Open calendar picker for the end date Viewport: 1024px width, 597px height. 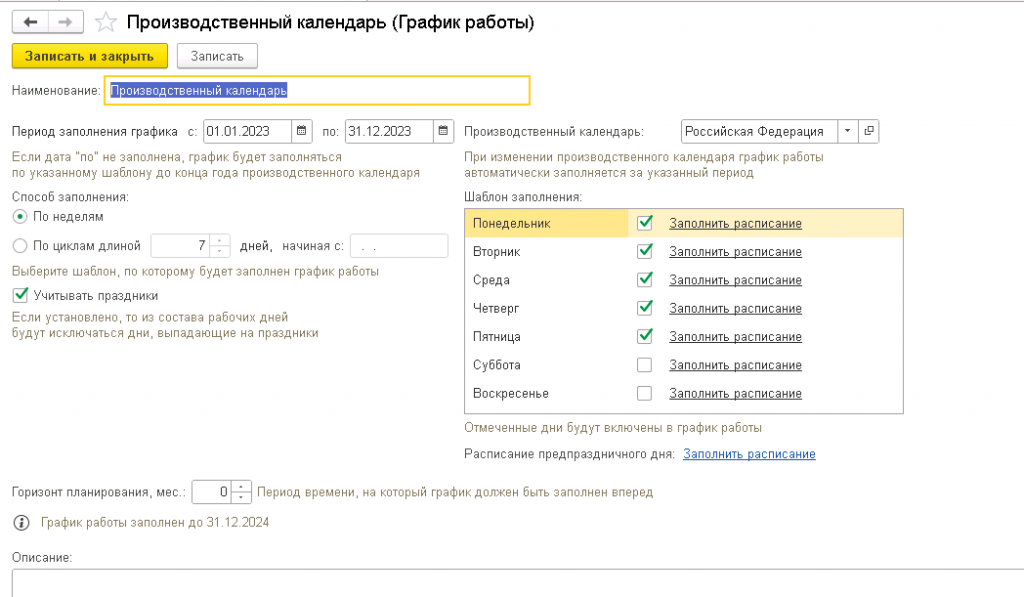[444, 131]
